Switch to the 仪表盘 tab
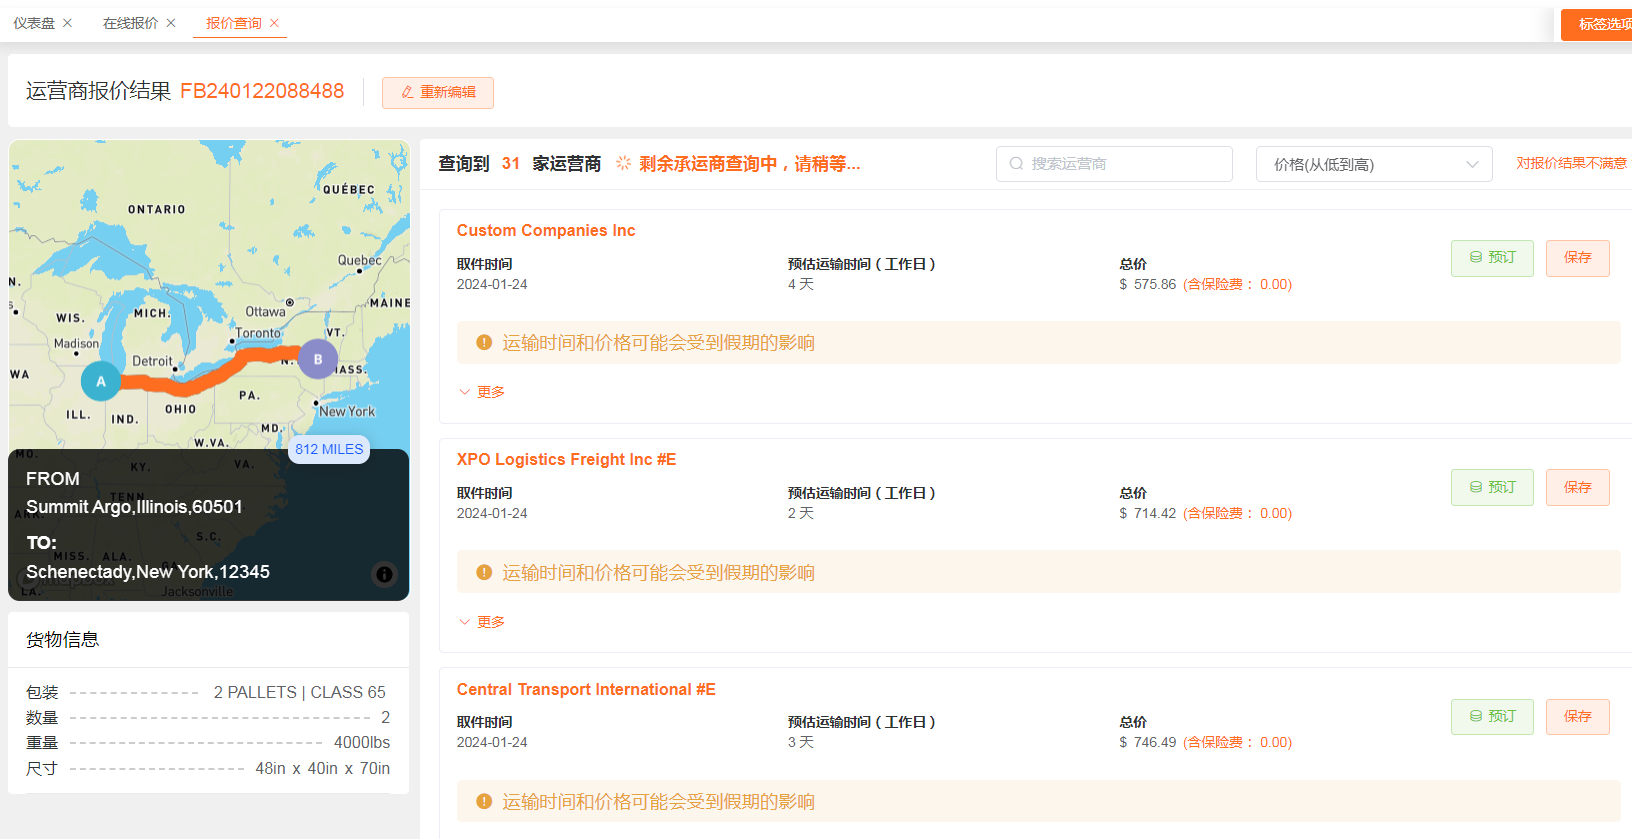 (34, 23)
